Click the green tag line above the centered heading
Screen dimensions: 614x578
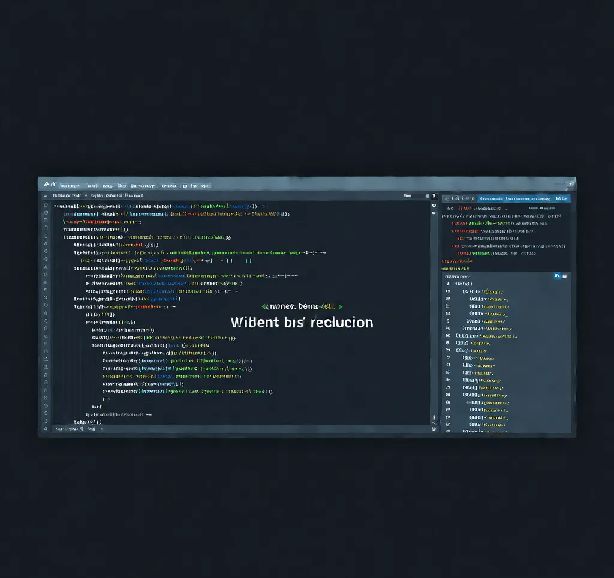point(302,306)
